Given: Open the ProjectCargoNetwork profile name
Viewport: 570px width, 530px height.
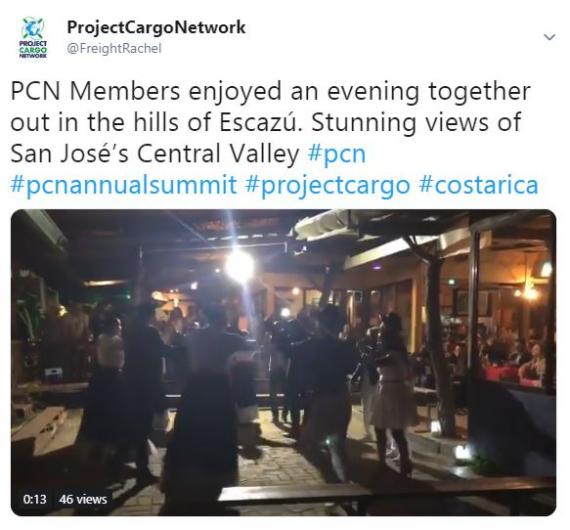Looking at the screenshot, I should [156, 27].
